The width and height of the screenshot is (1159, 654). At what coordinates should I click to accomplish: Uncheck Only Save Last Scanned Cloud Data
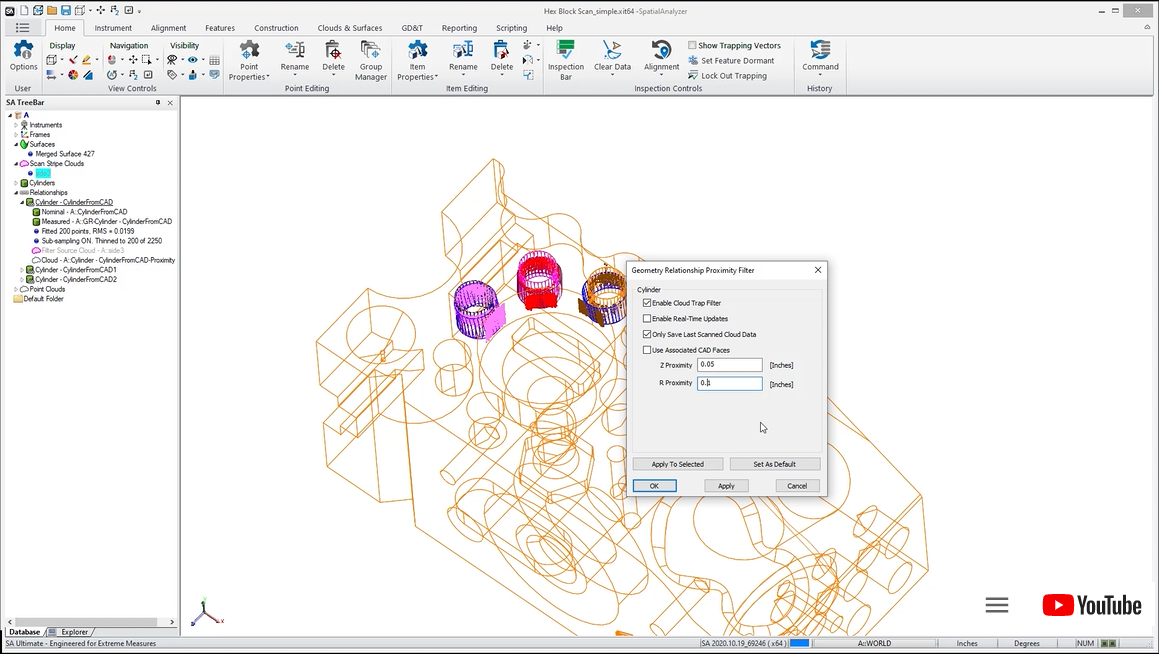tap(647, 334)
